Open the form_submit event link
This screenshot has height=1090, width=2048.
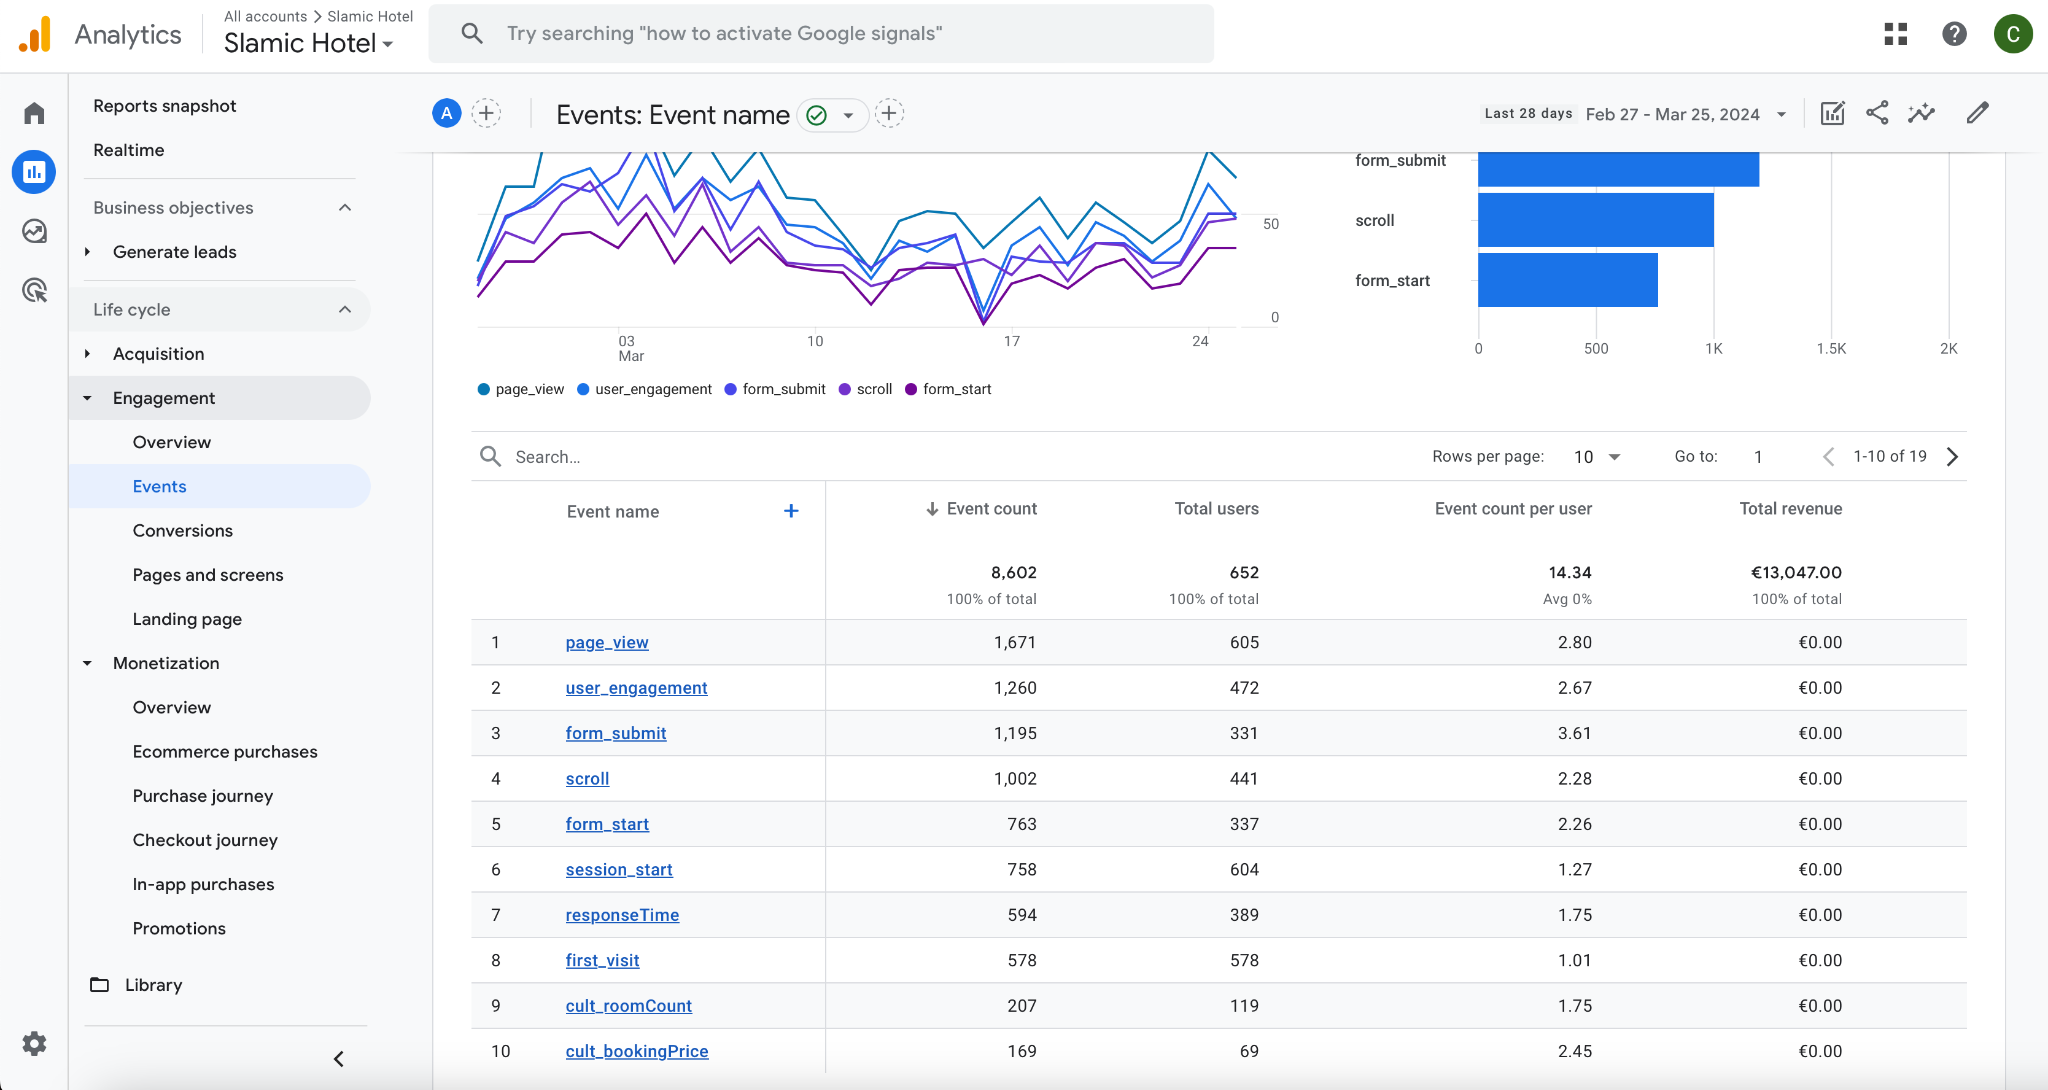pyautogui.click(x=616, y=733)
